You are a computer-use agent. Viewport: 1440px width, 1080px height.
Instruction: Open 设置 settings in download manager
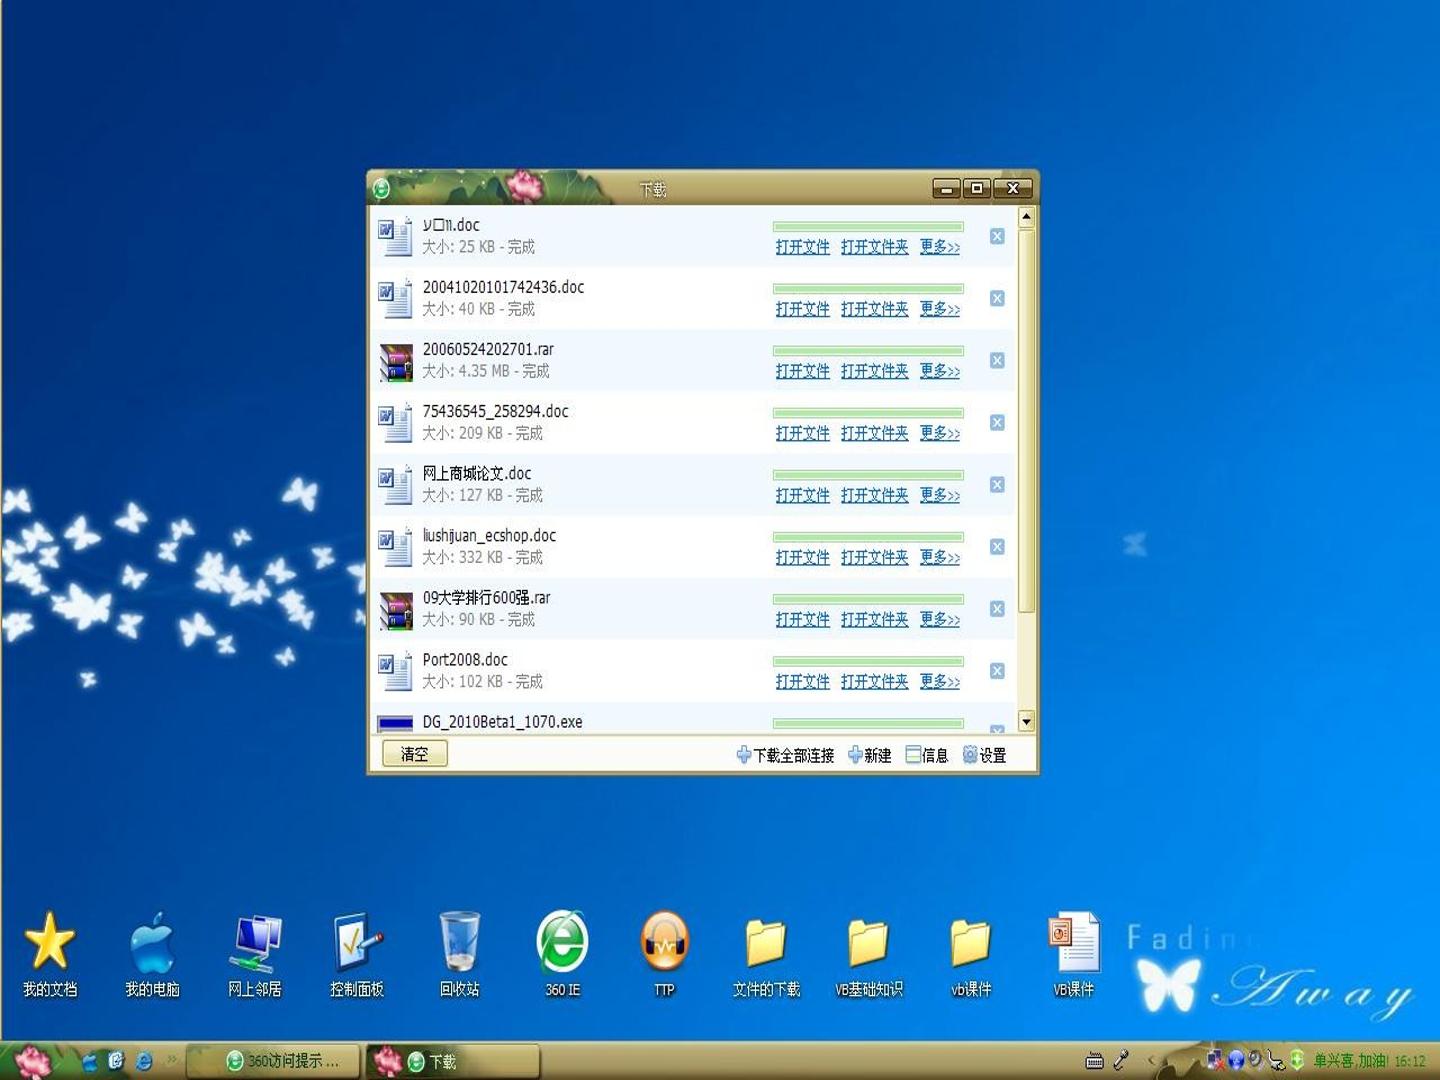click(x=985, y=755)
